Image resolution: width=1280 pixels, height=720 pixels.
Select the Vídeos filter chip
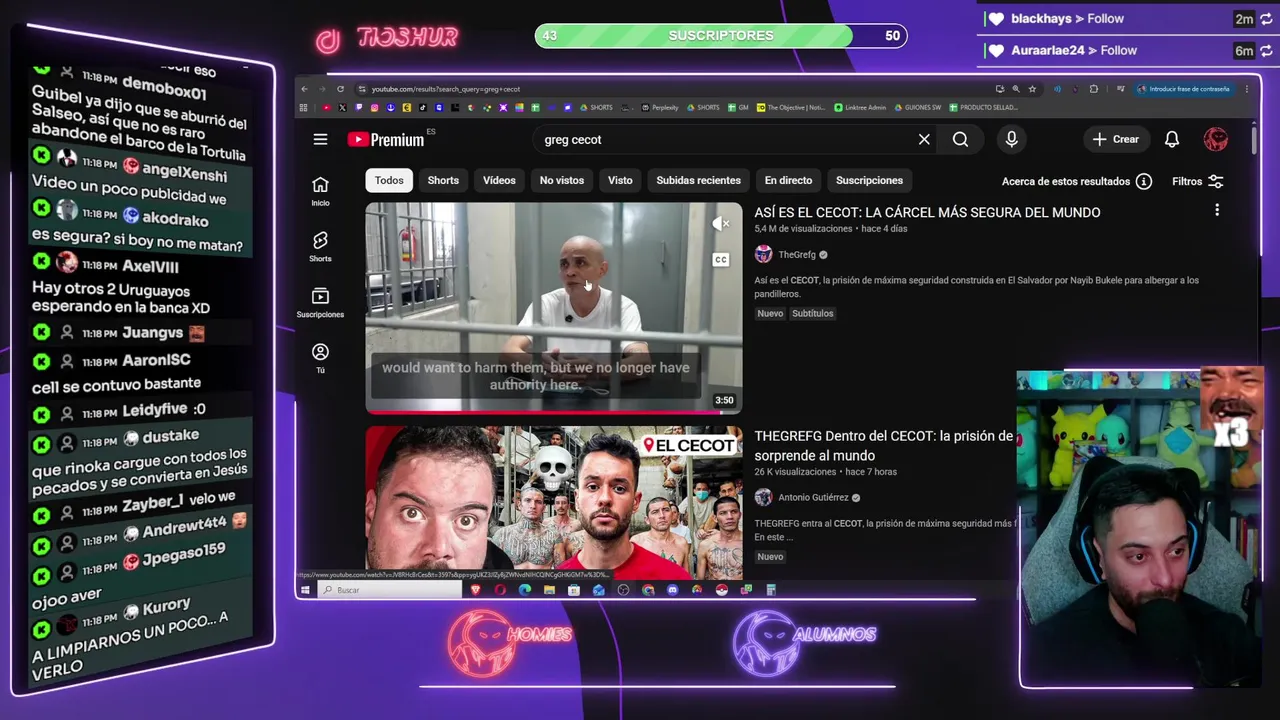499,180
